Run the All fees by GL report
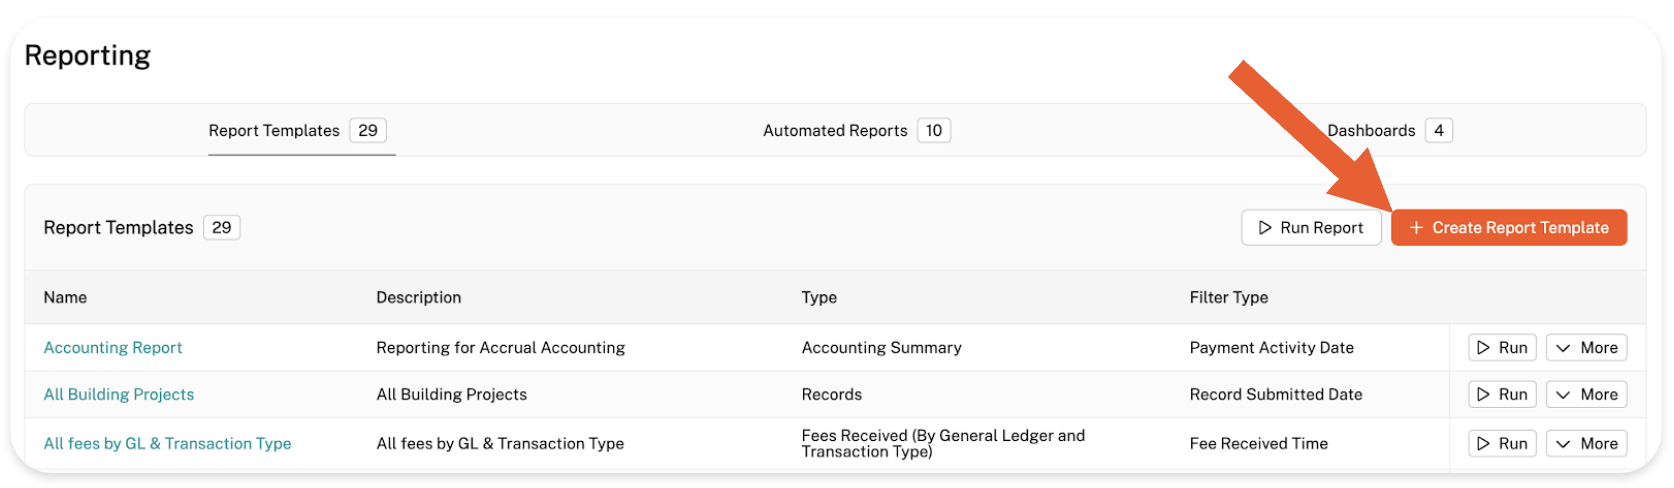This screenshot has width=1674, height=488. tap(1502, 444)
